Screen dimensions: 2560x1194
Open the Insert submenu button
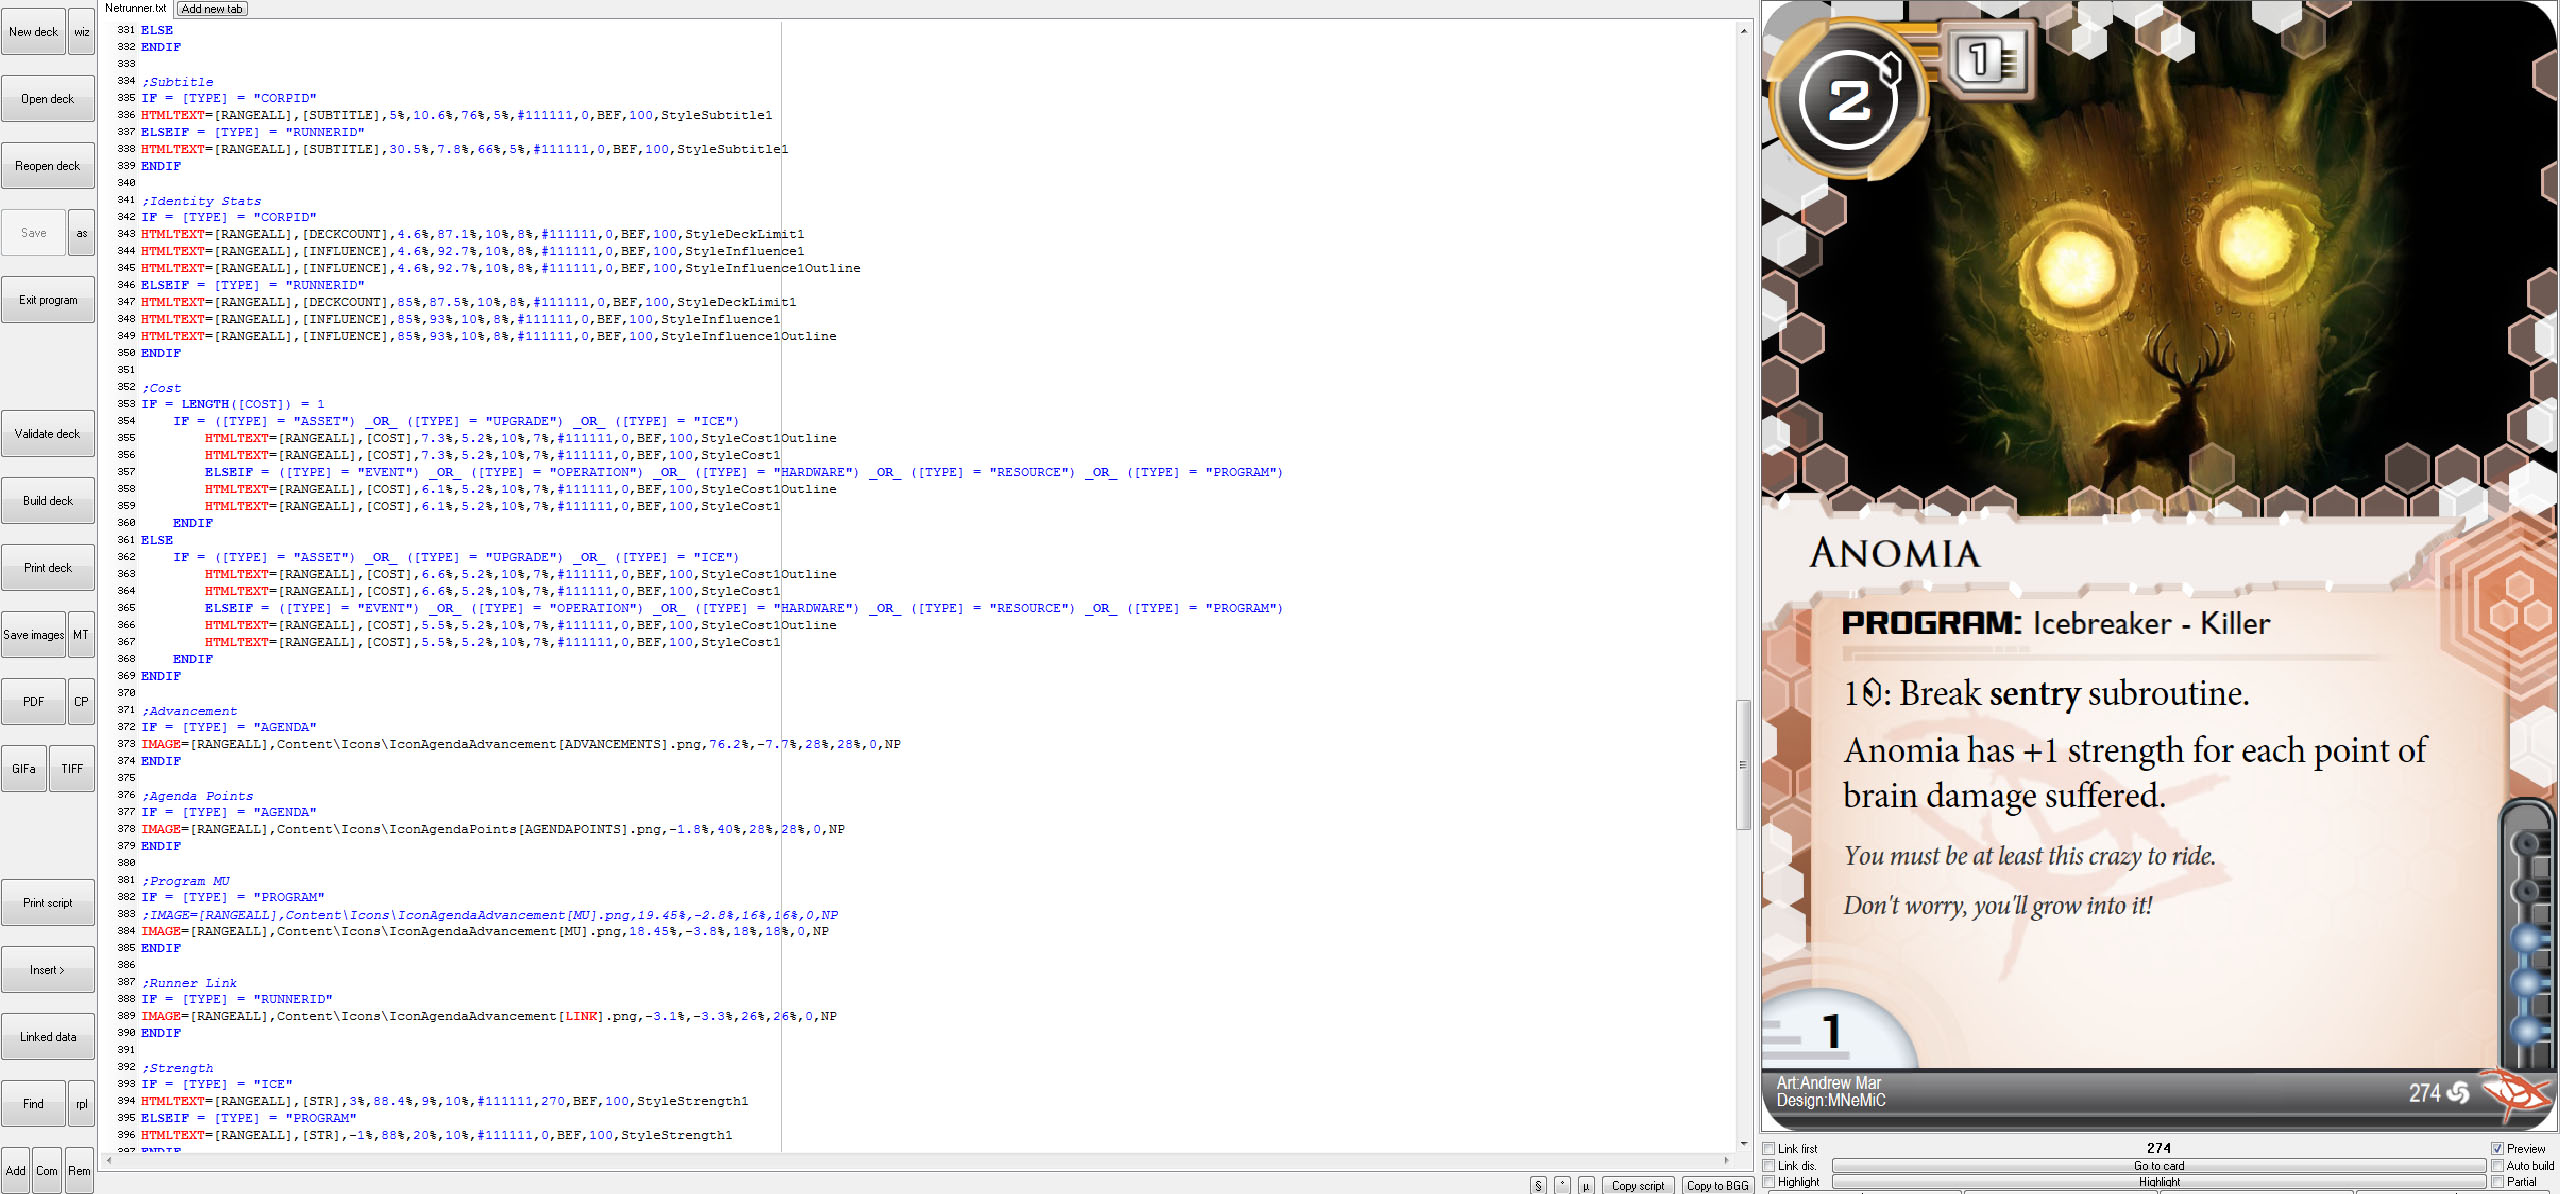[x=47, y=970]
